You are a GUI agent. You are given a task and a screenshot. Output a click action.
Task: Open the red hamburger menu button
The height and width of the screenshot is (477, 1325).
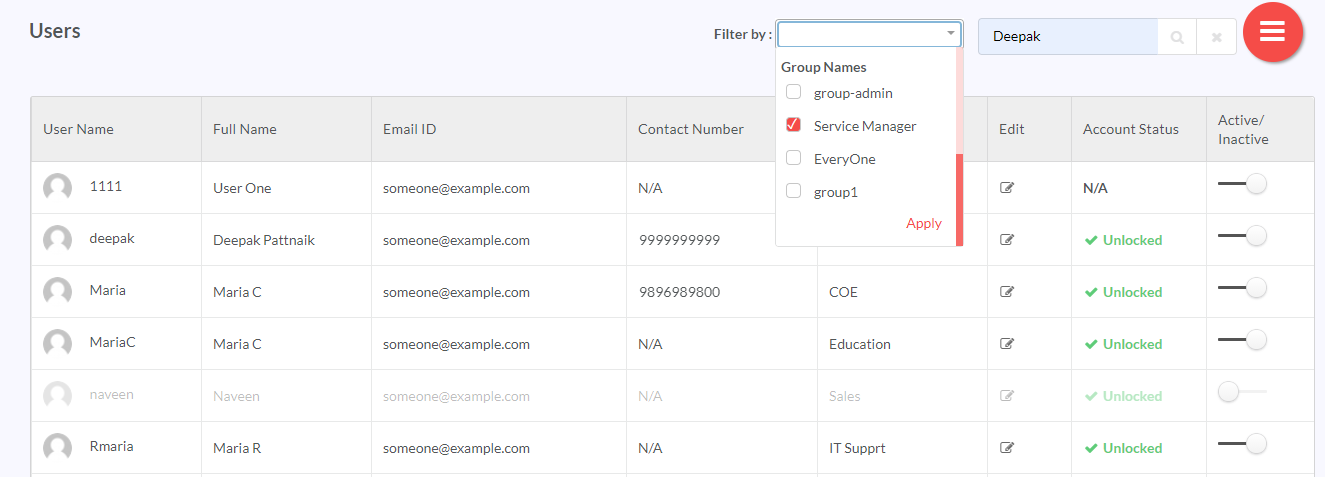(x=1272, y=32)
